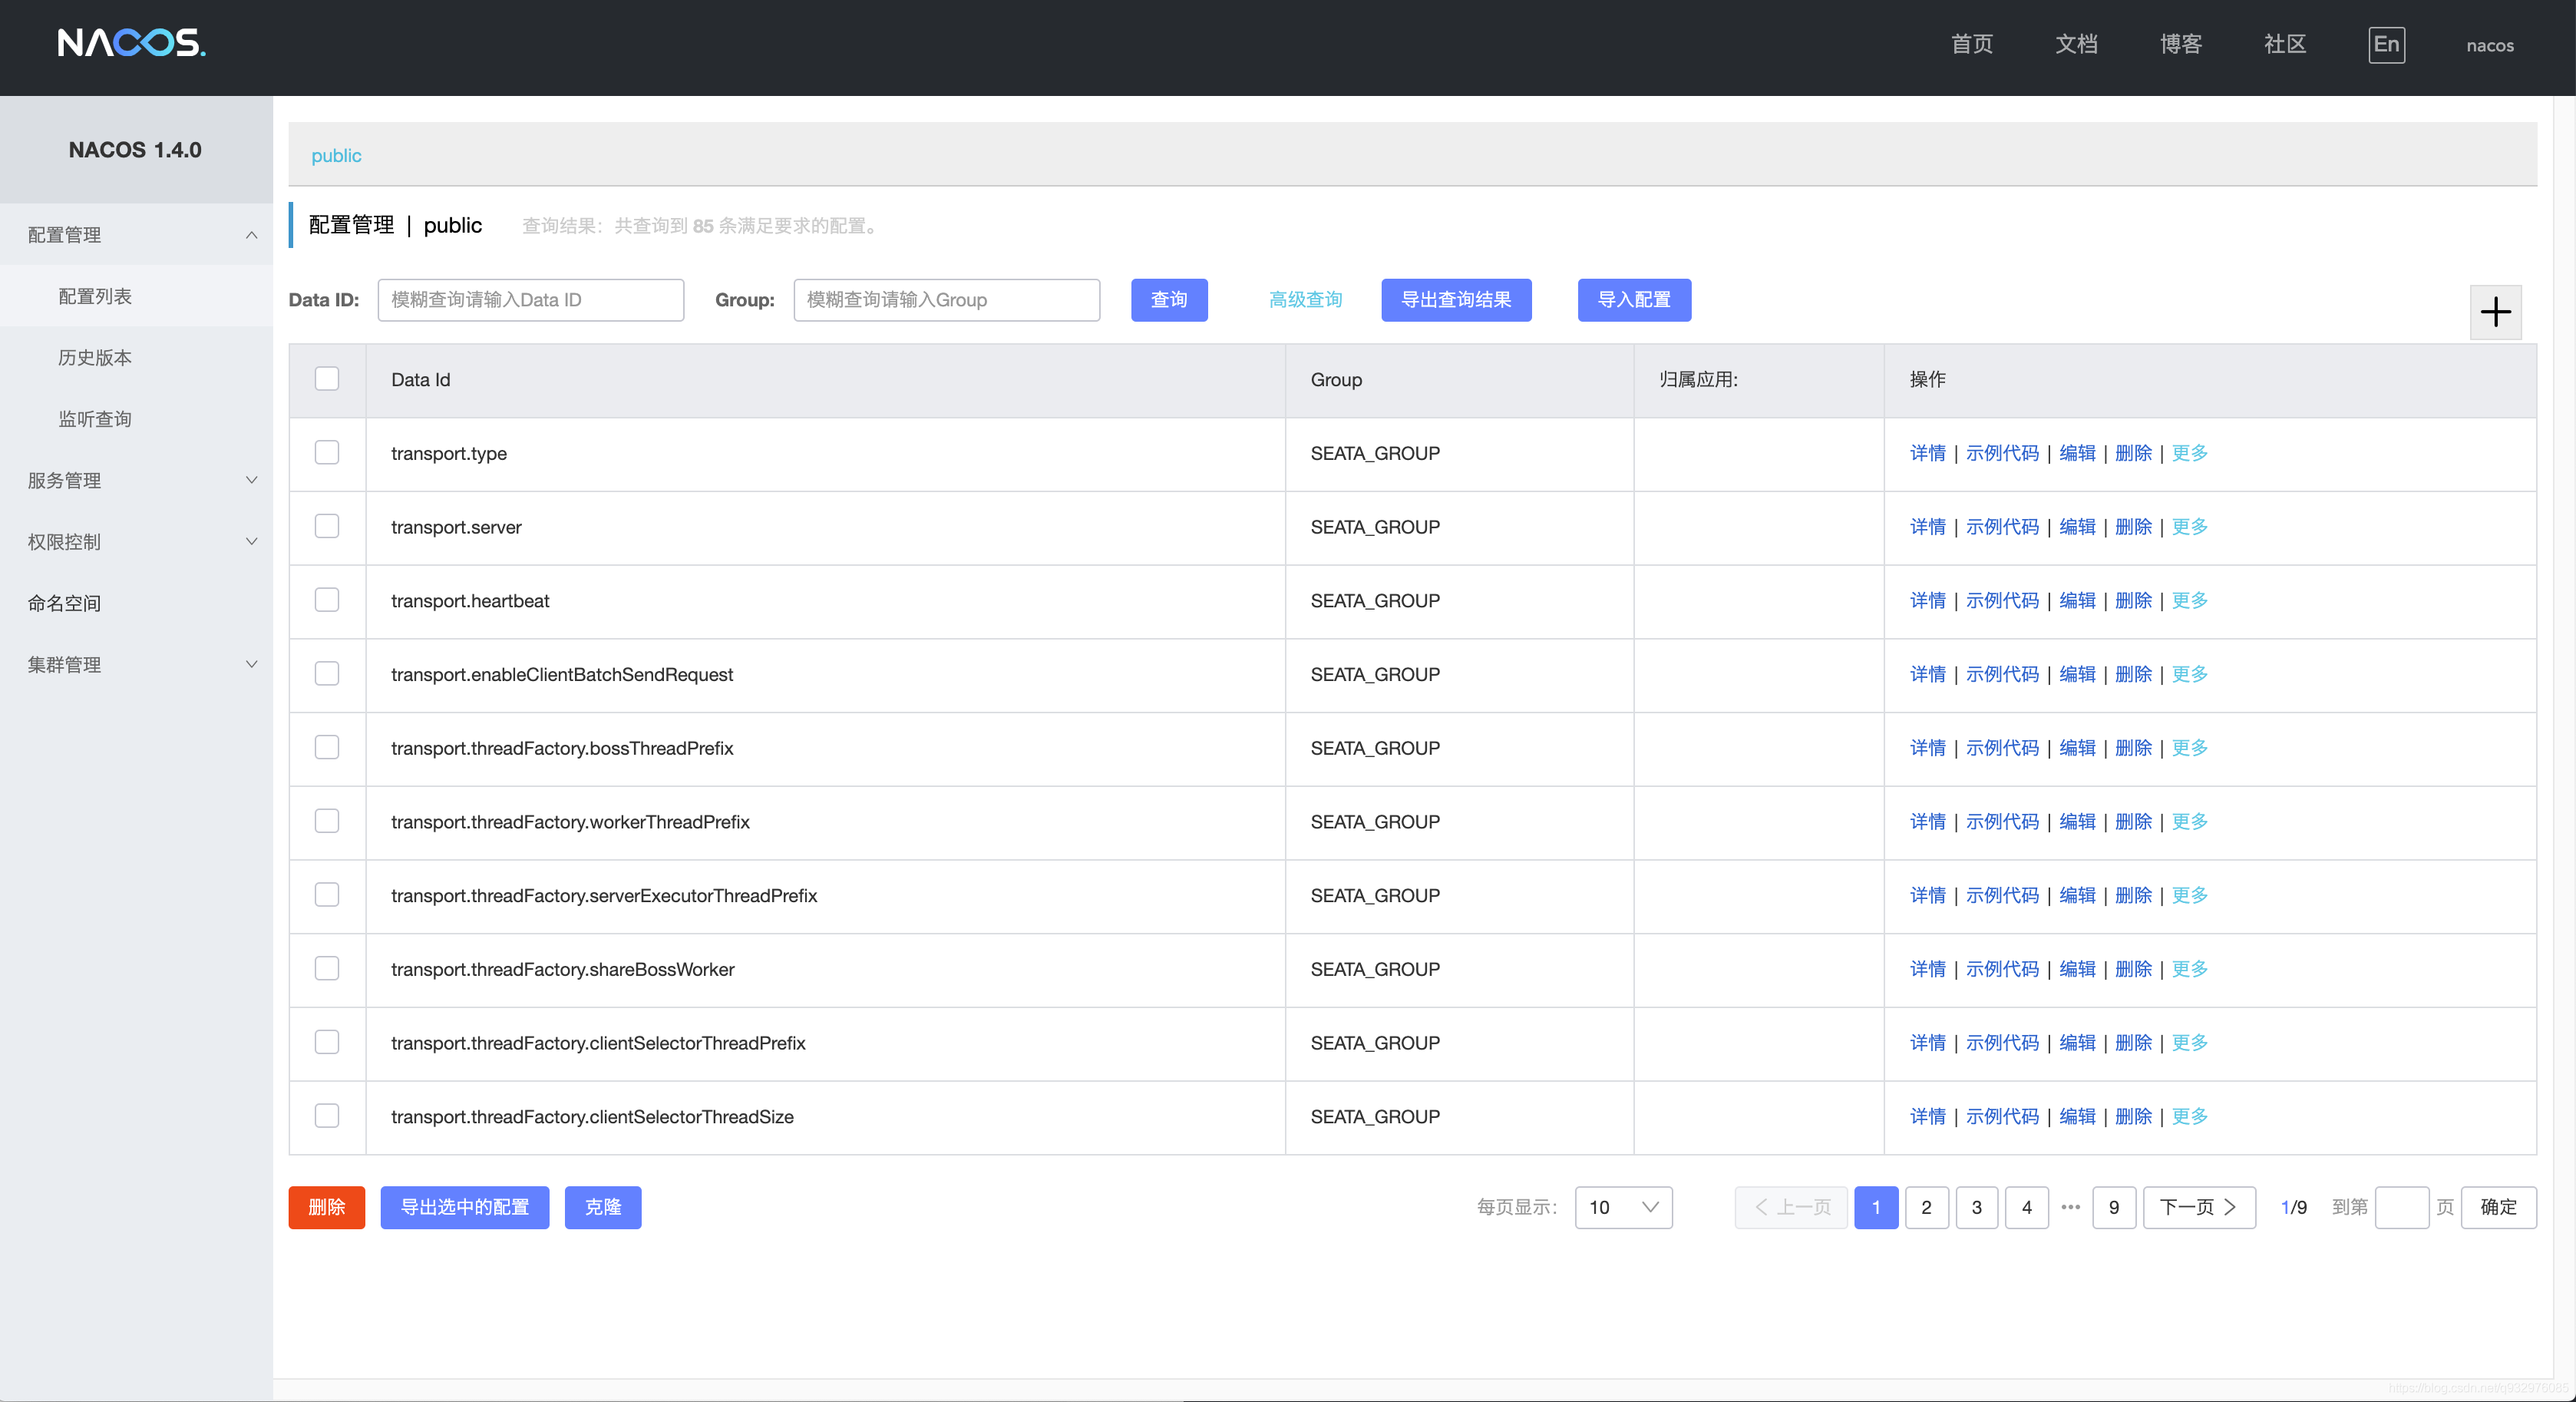2576x1402 pixels.
Task: Go to page 2 in pagination
Action: (x=1927, y=1208)
